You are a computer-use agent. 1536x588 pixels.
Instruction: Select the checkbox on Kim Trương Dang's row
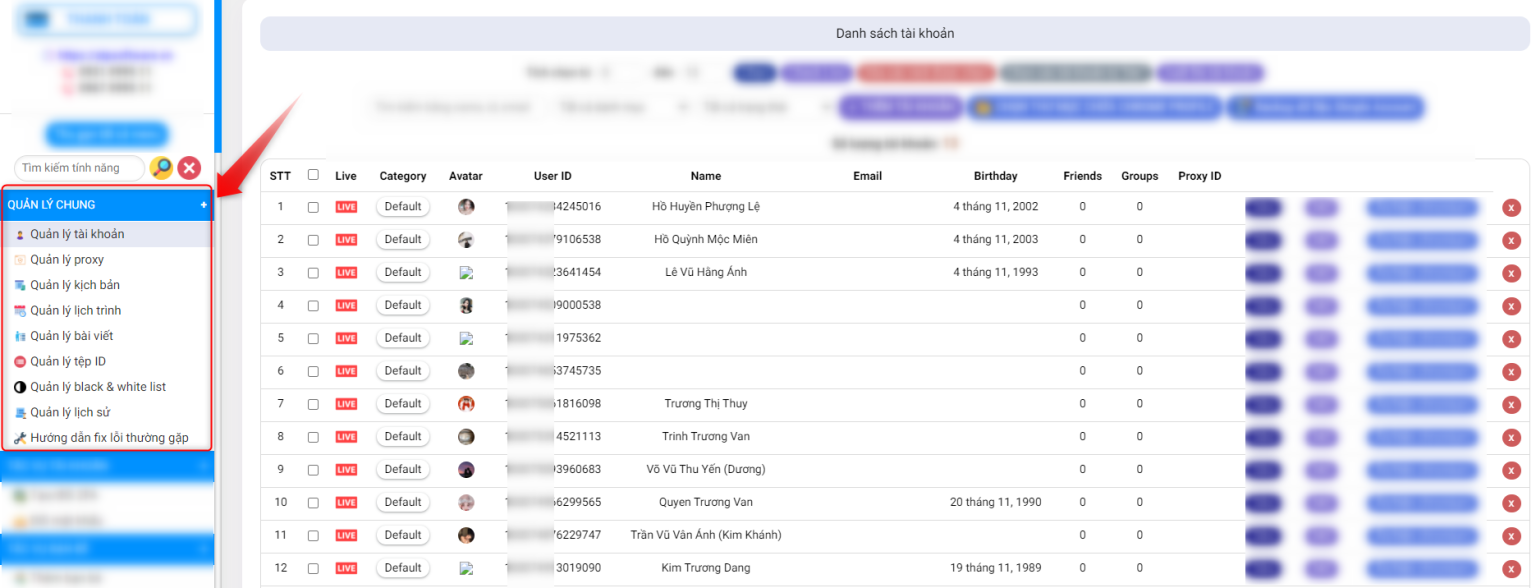click(x=313, y=567)
